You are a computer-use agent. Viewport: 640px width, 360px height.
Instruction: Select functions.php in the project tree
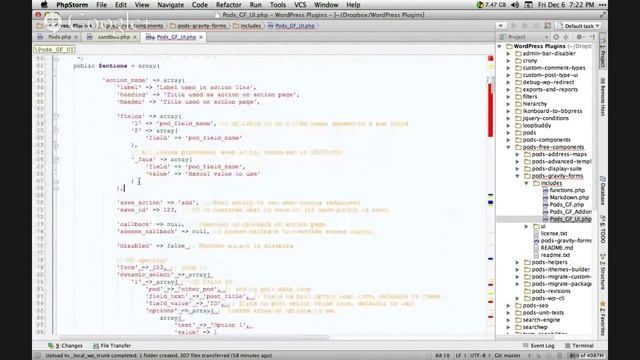tap(567, 190)
